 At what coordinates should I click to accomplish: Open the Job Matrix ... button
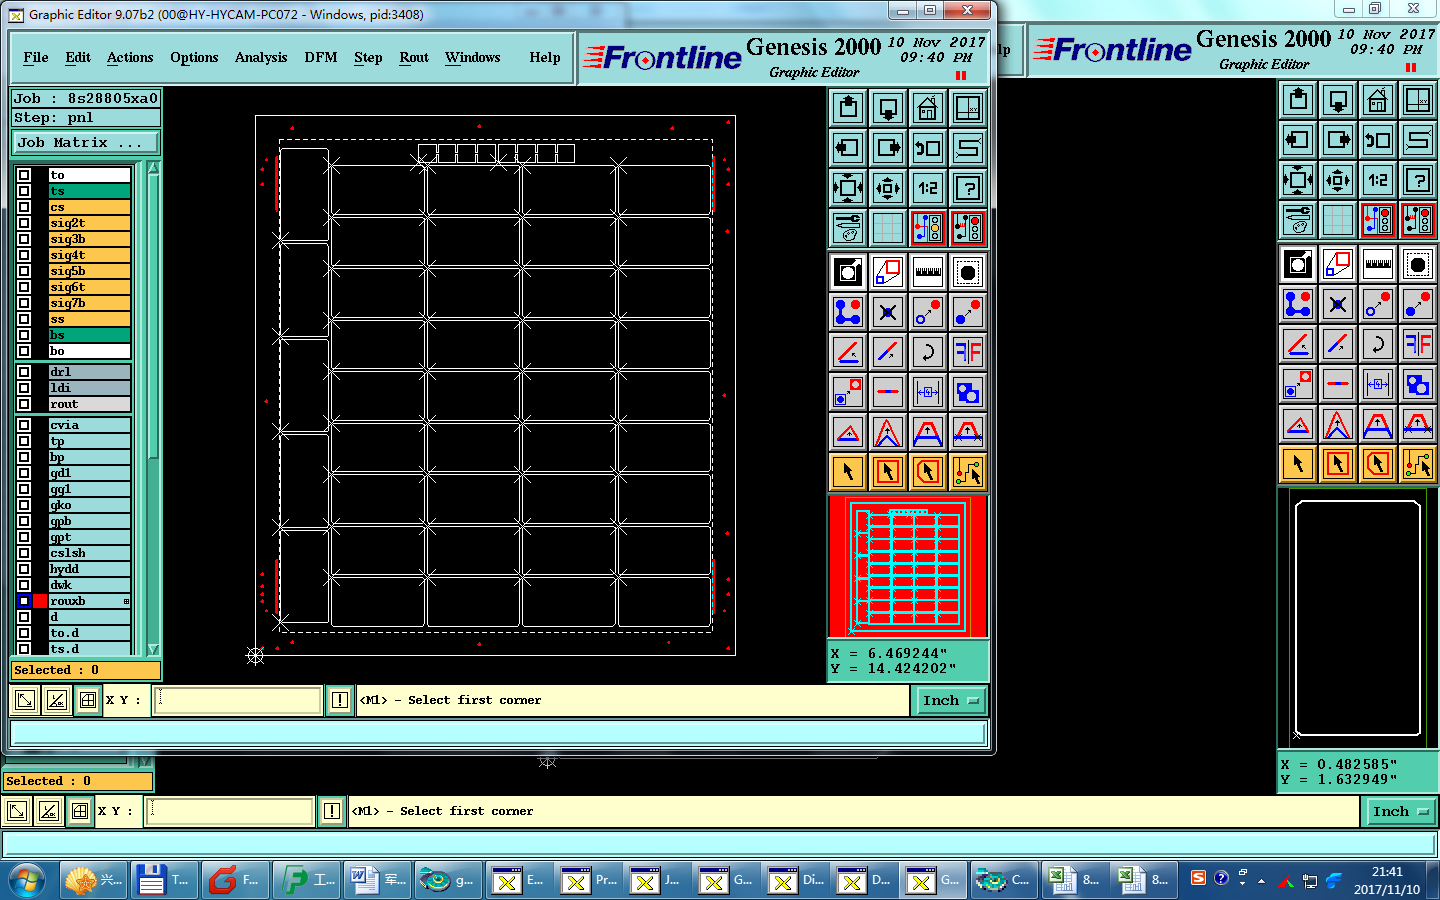pos(86,142)
